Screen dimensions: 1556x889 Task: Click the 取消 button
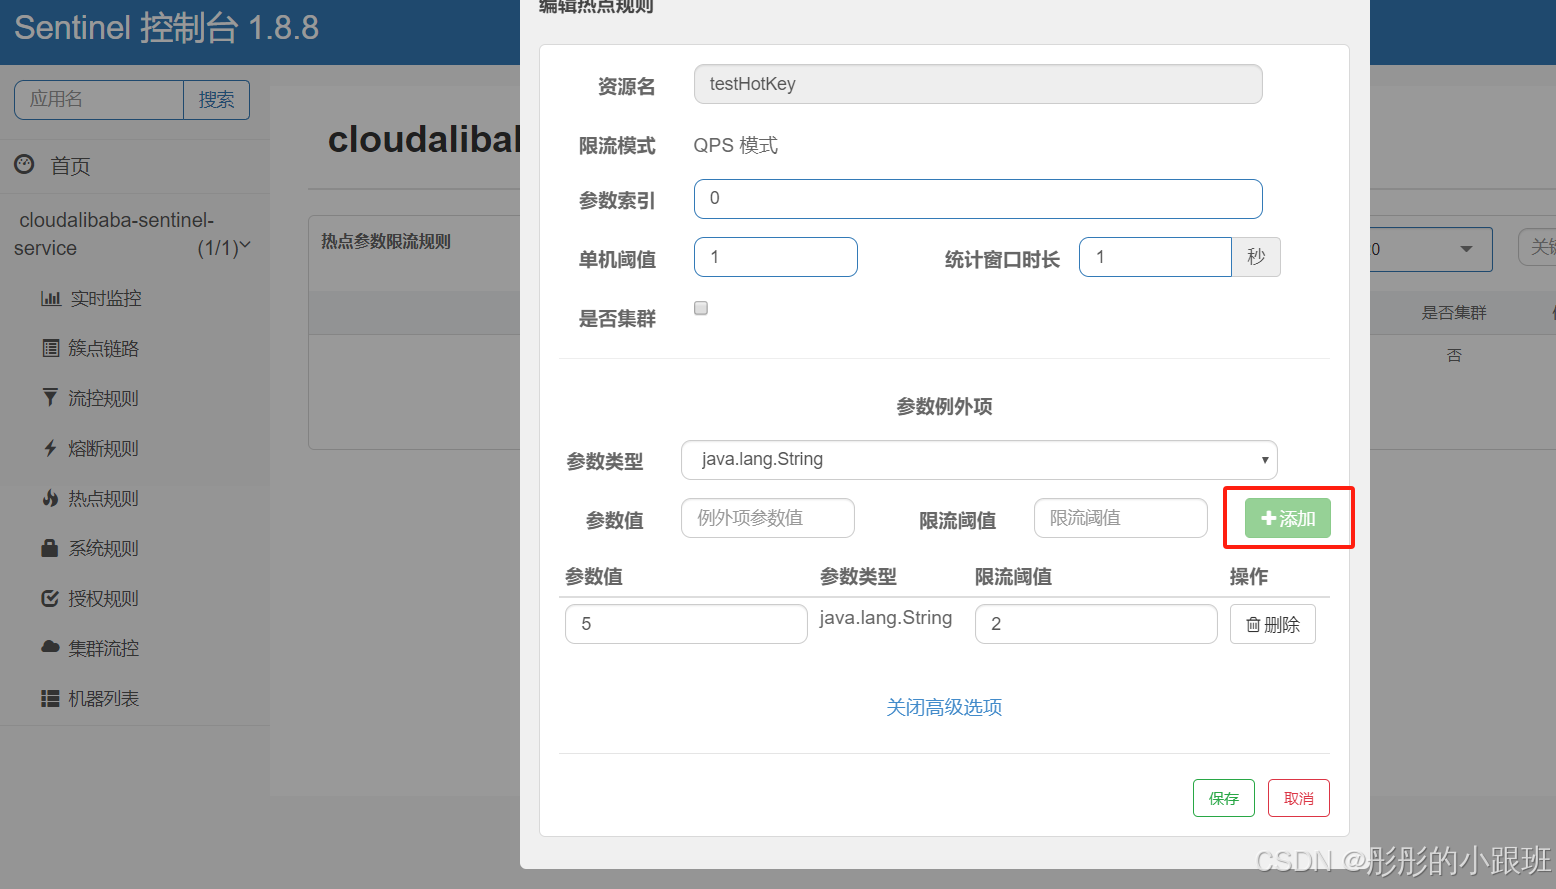pos(1299,798)
